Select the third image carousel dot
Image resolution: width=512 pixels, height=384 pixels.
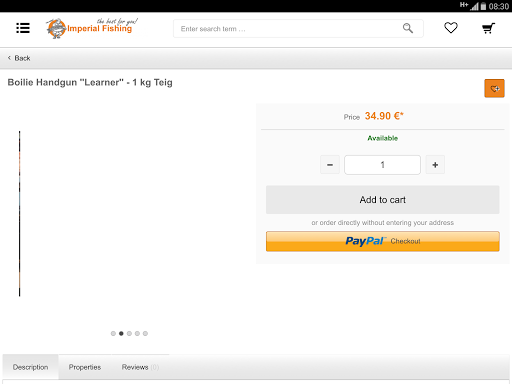[129, 333]
